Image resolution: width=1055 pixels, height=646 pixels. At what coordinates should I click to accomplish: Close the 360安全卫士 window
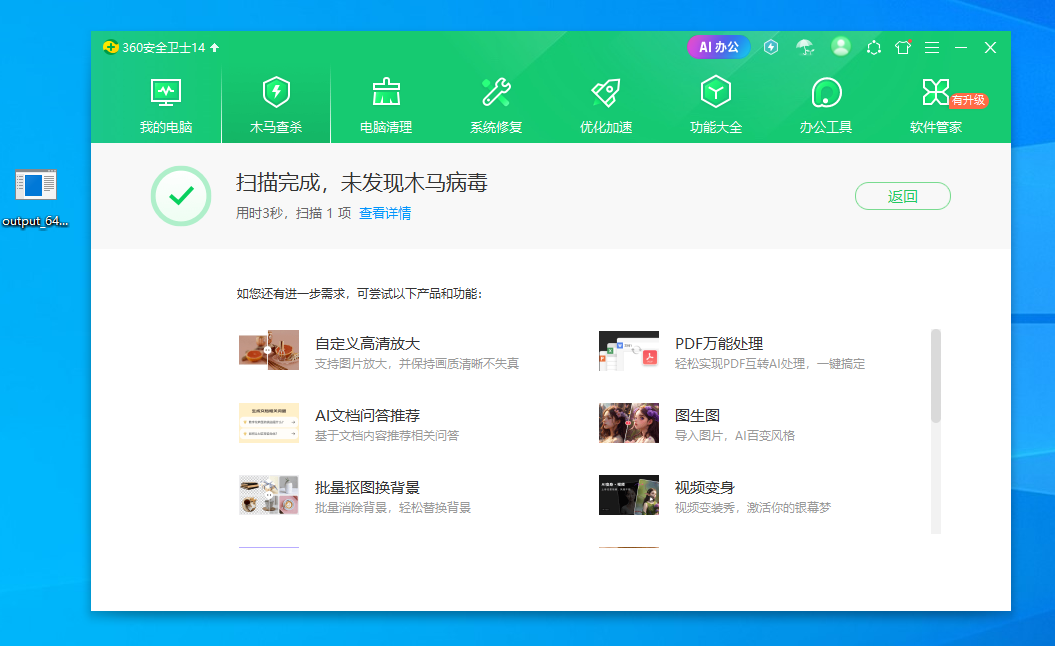point(990,48)
